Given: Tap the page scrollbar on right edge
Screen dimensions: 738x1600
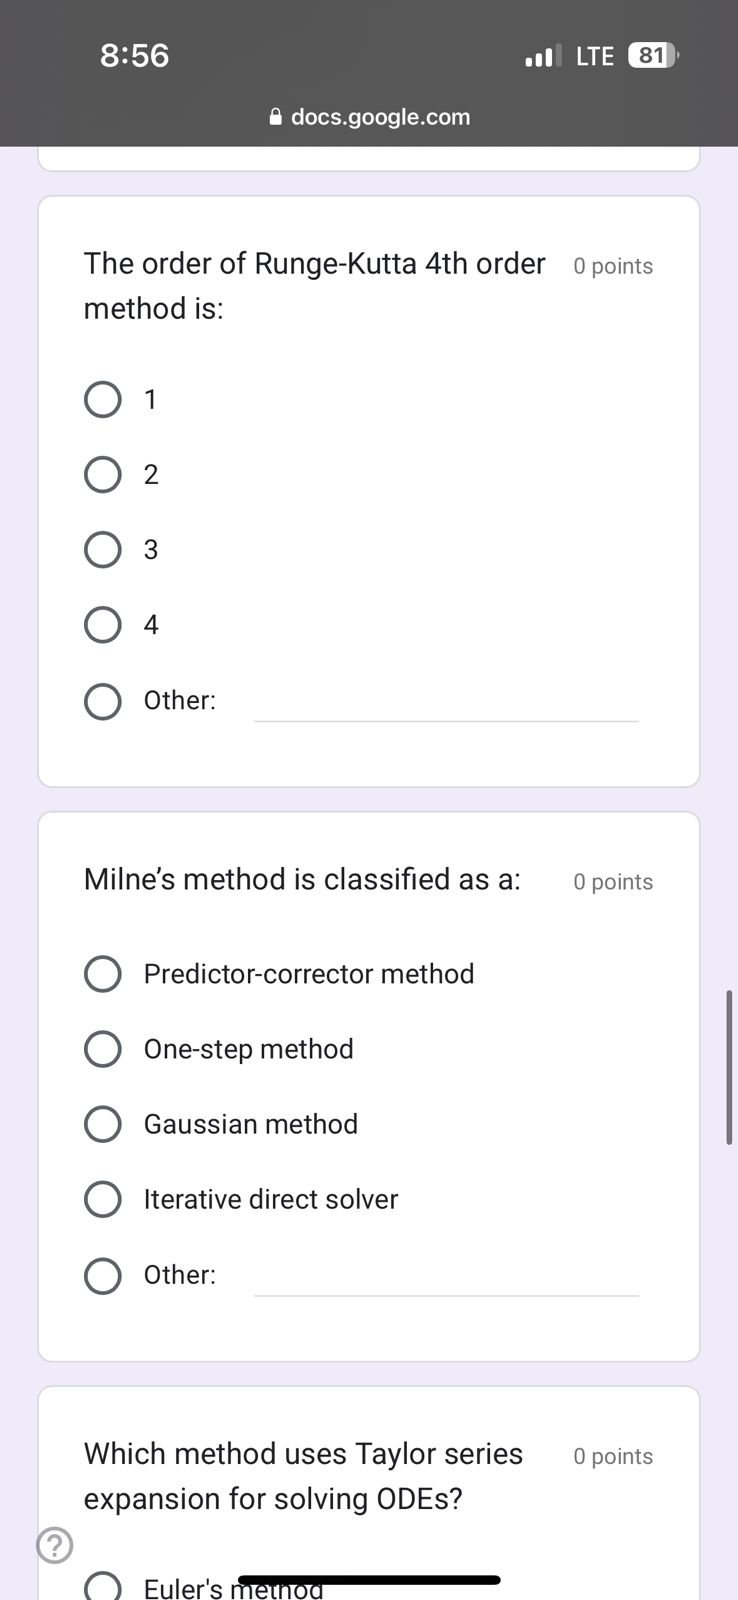Looking at the screenshot, I should coord(730,1067).
